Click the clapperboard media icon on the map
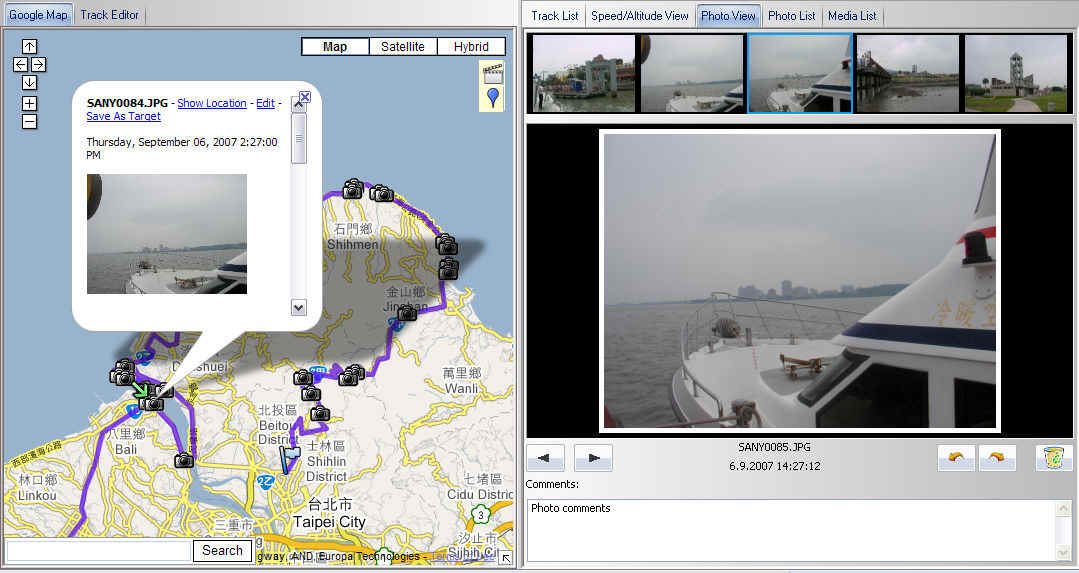Viewport: 1079px width, 573px height. point(493,73)
